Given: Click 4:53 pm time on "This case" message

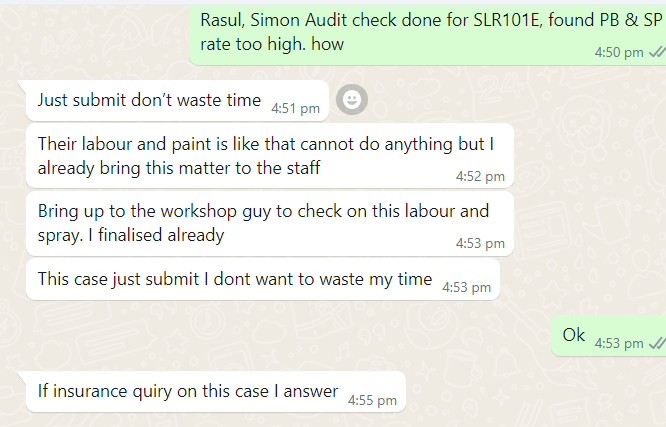Looking at the screenshot, I should pyautogui.click(x=466, y=287).
